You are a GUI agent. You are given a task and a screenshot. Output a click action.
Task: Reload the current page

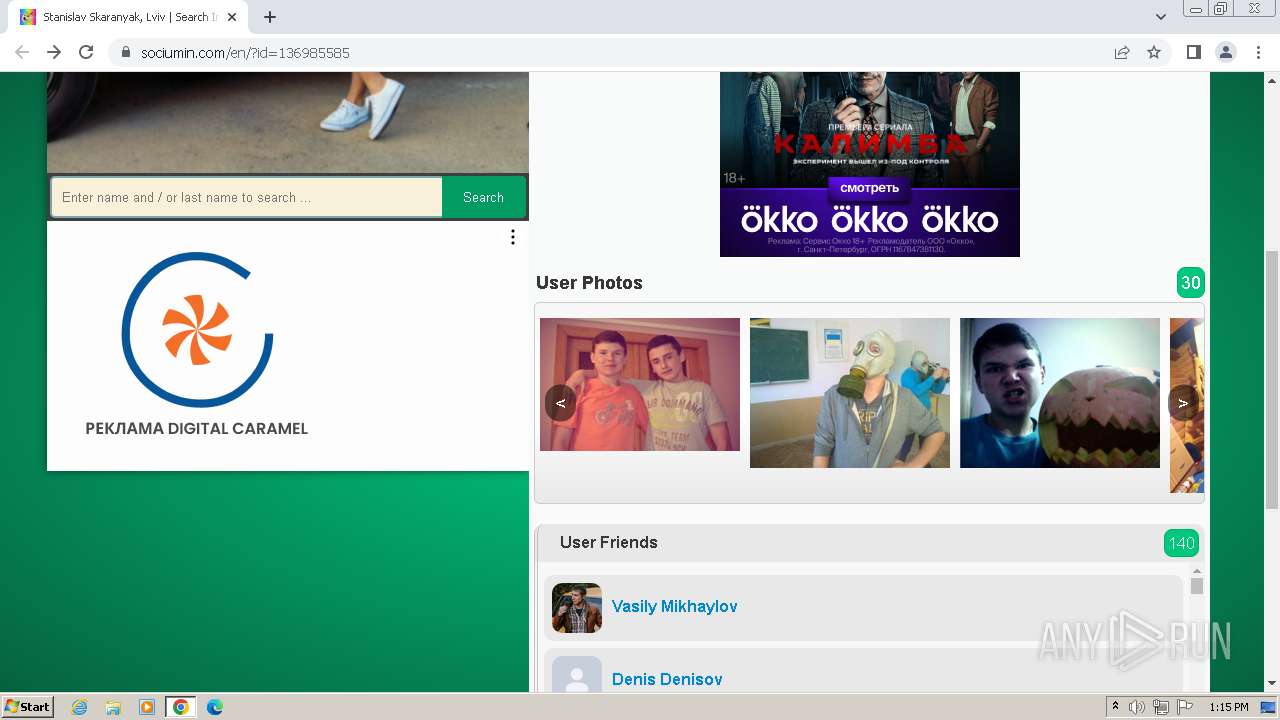point(86,52)
